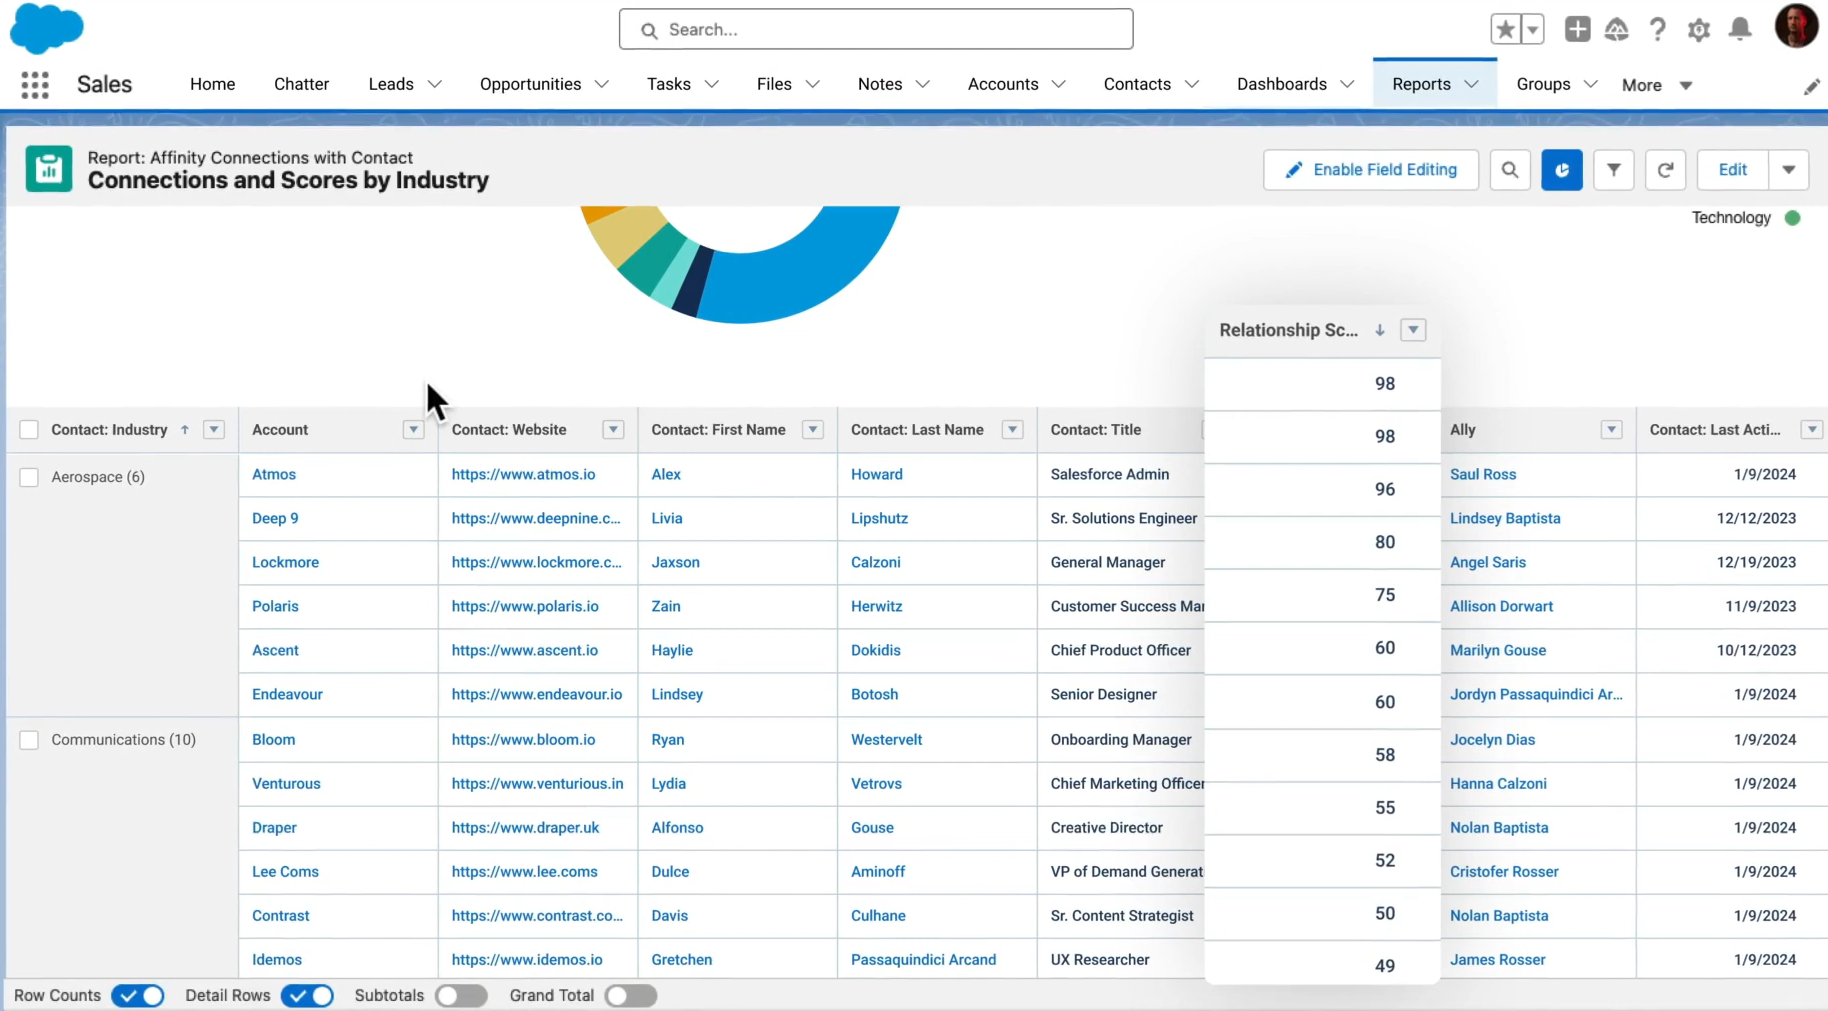Open the Dashboards tab
This screenshot has height=1011, width=1828.
coord(1282,84)
